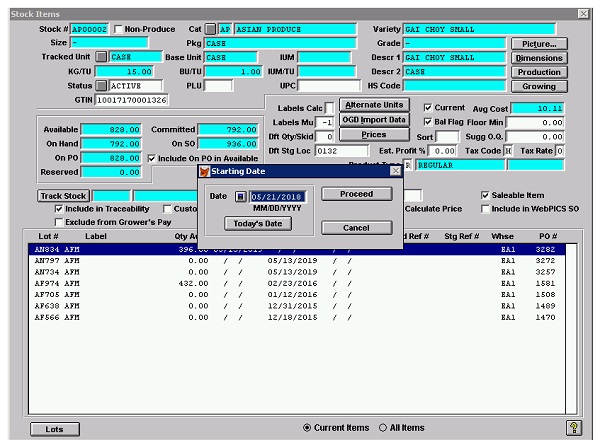Image resolution: width=600 pixels, height=447 pixels.
Task: Click the Status lookup icon
Action: pyautogui.click(x=102, y=86)
